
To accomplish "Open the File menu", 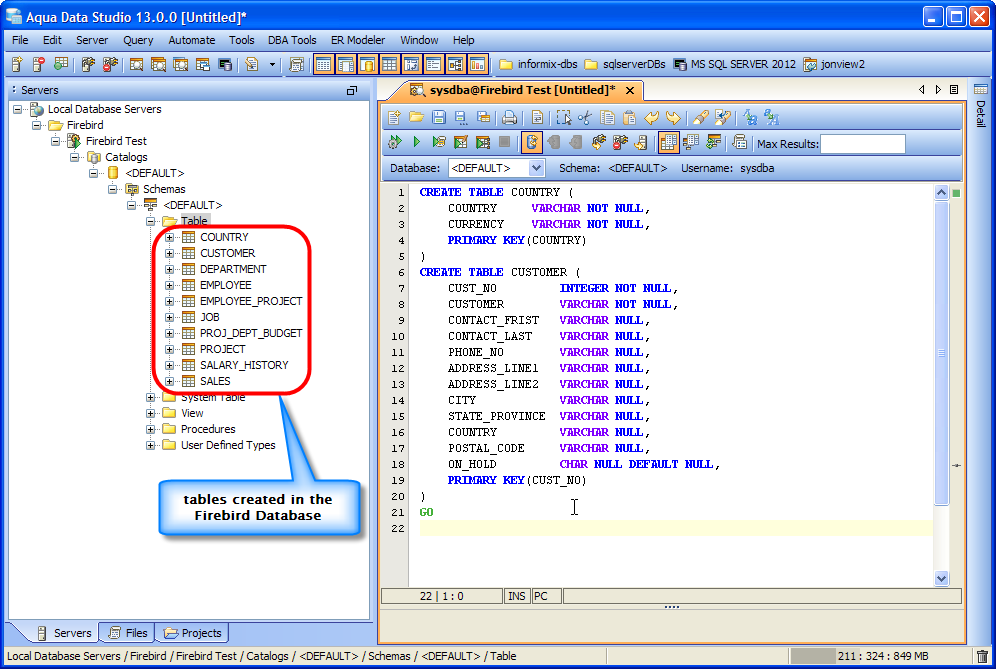I will pos(20,40).
